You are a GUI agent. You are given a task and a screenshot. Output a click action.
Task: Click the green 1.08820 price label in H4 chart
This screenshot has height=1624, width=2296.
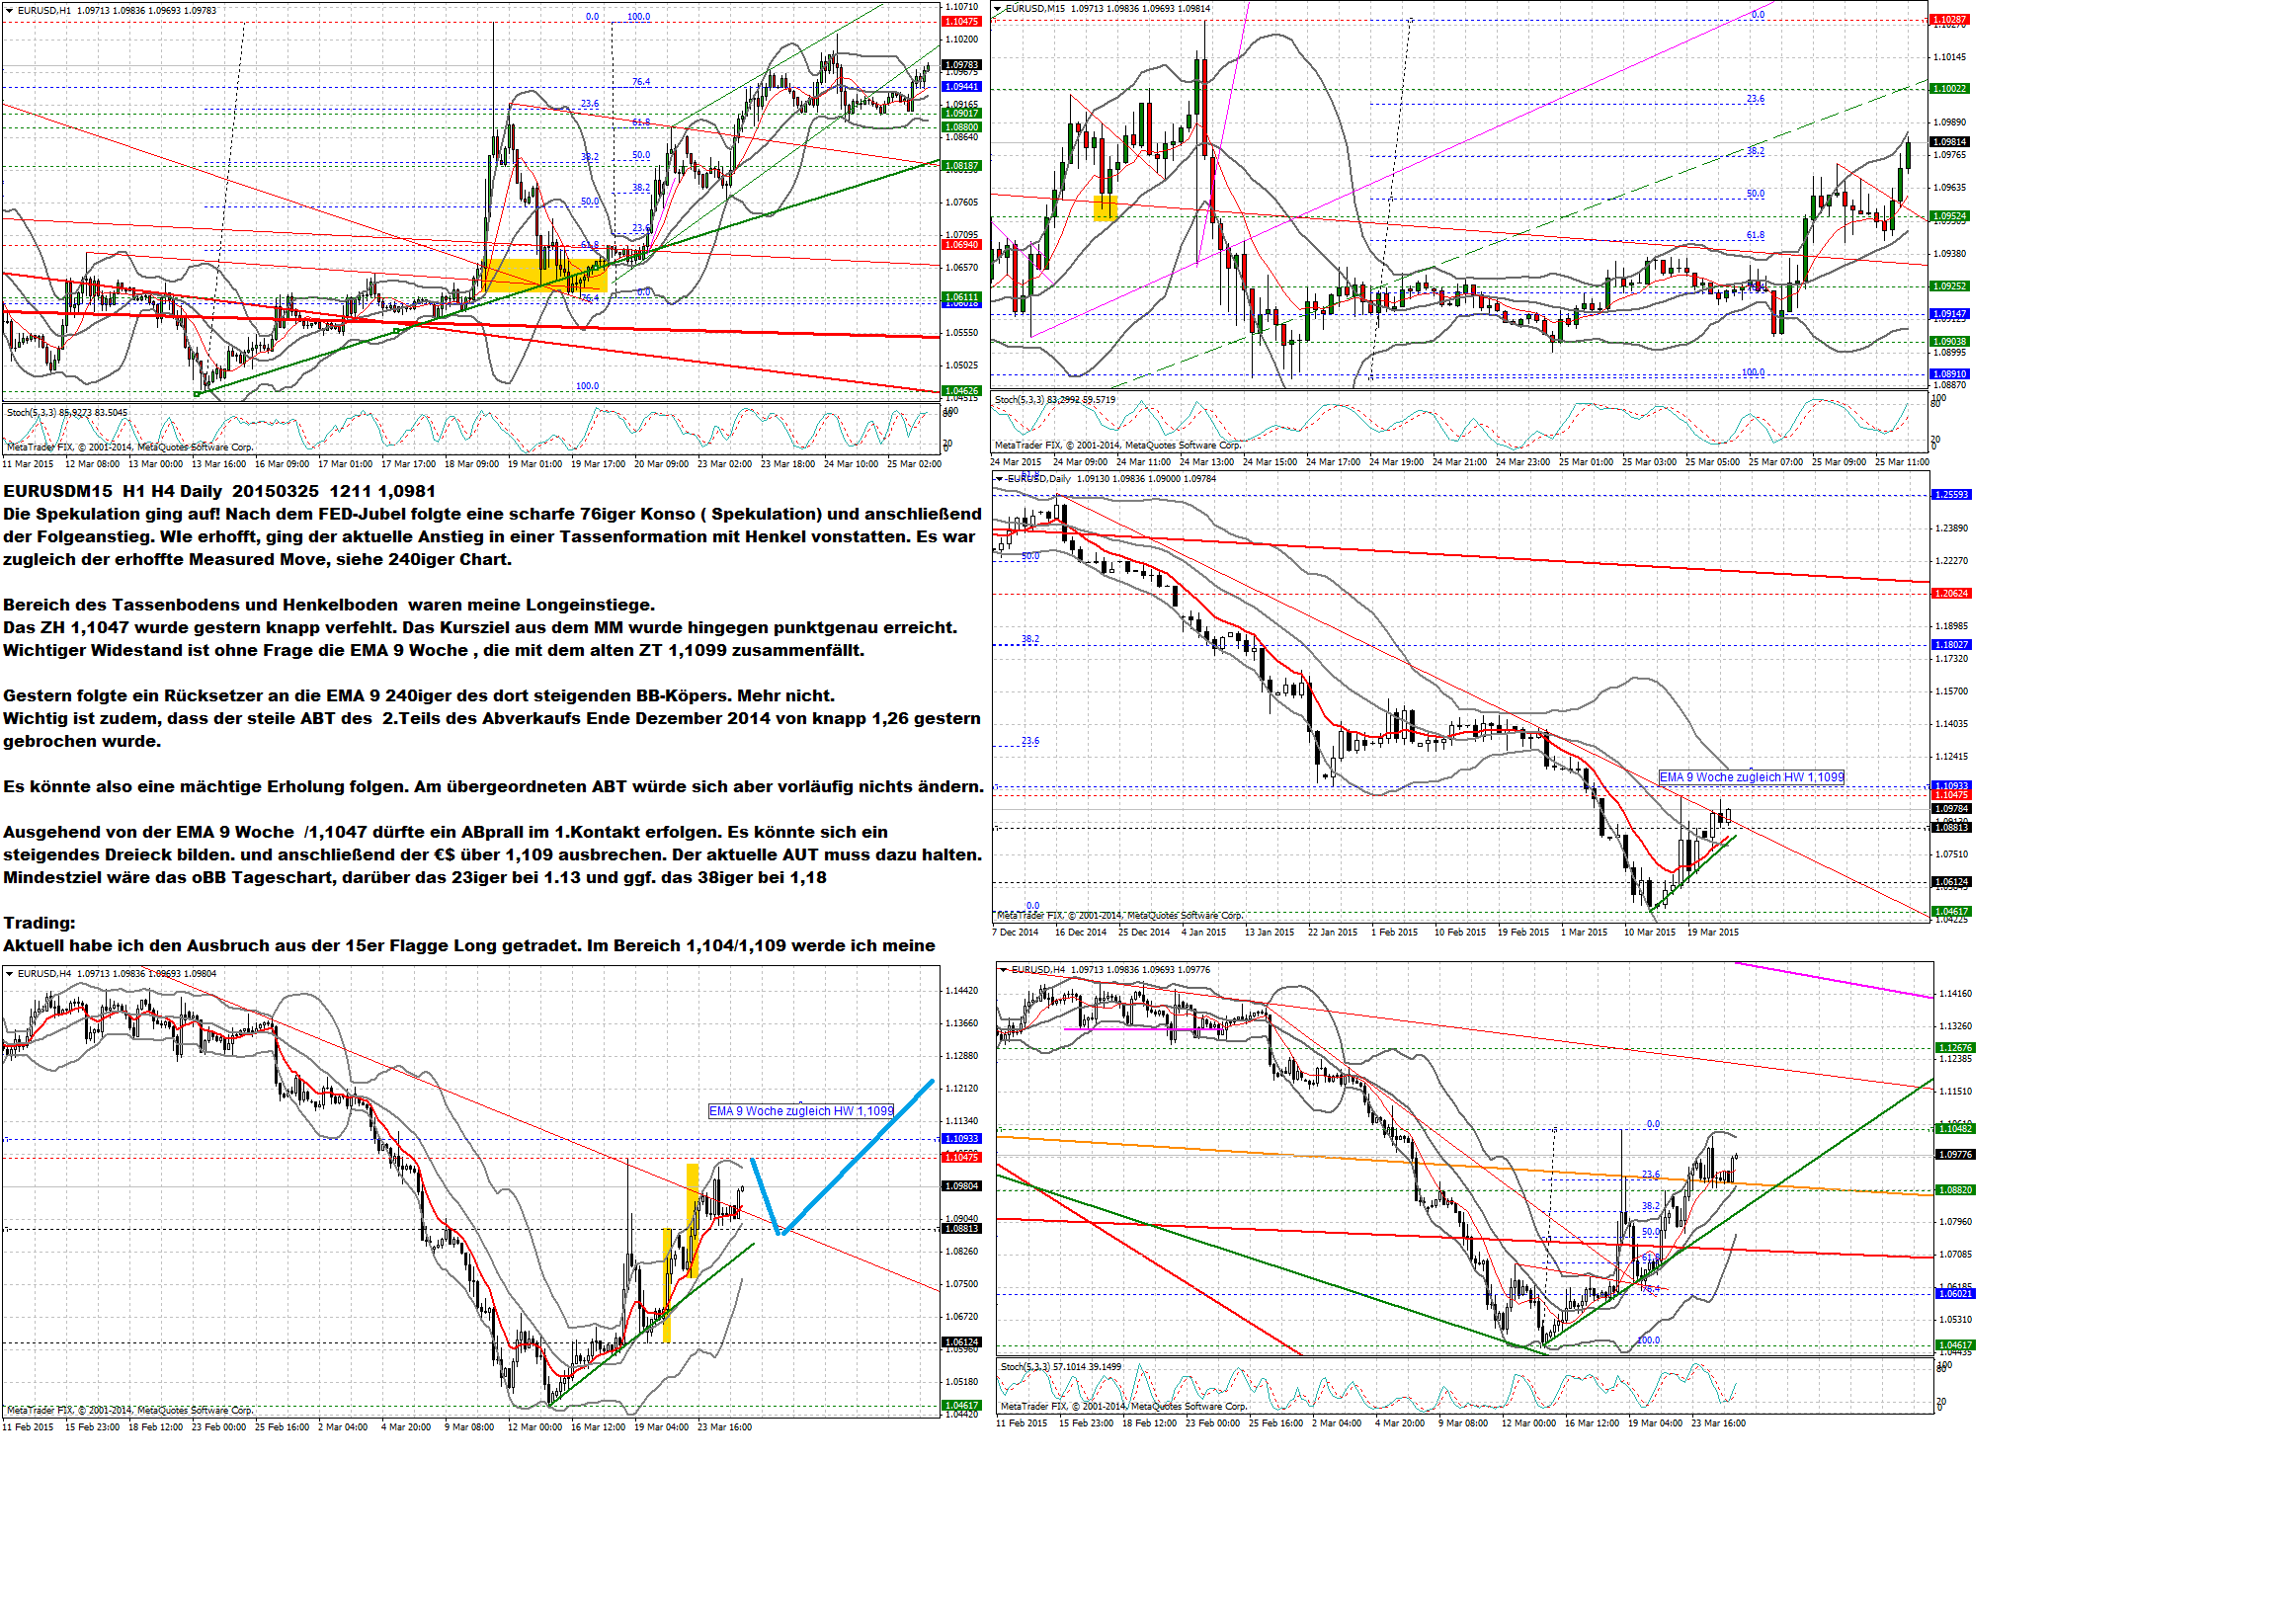pos(1955,1190)
